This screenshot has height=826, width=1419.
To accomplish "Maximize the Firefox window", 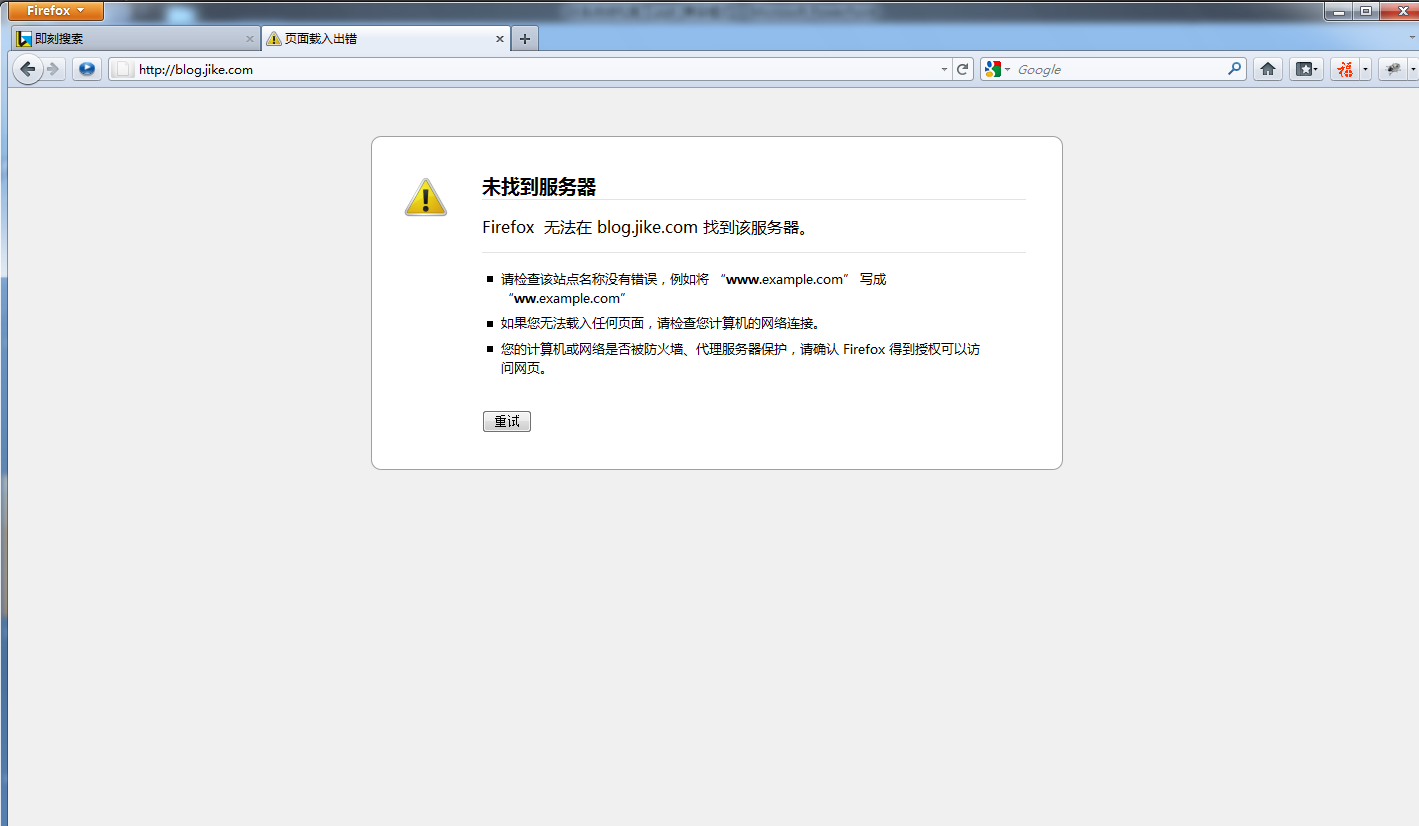I will coord(1367,11).
